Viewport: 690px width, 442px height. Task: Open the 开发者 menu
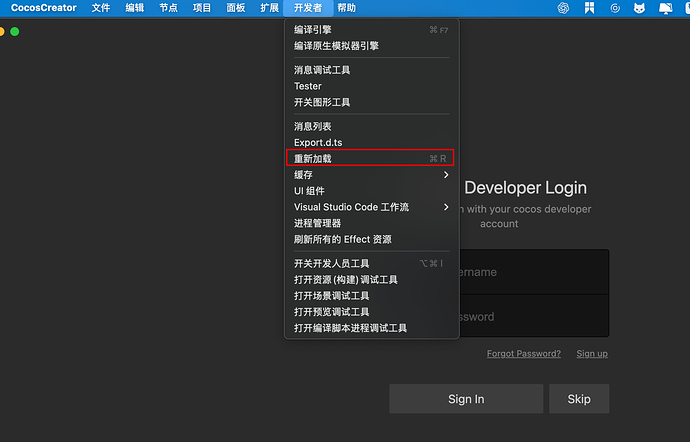pyautogui.click(x=308, y=8)
